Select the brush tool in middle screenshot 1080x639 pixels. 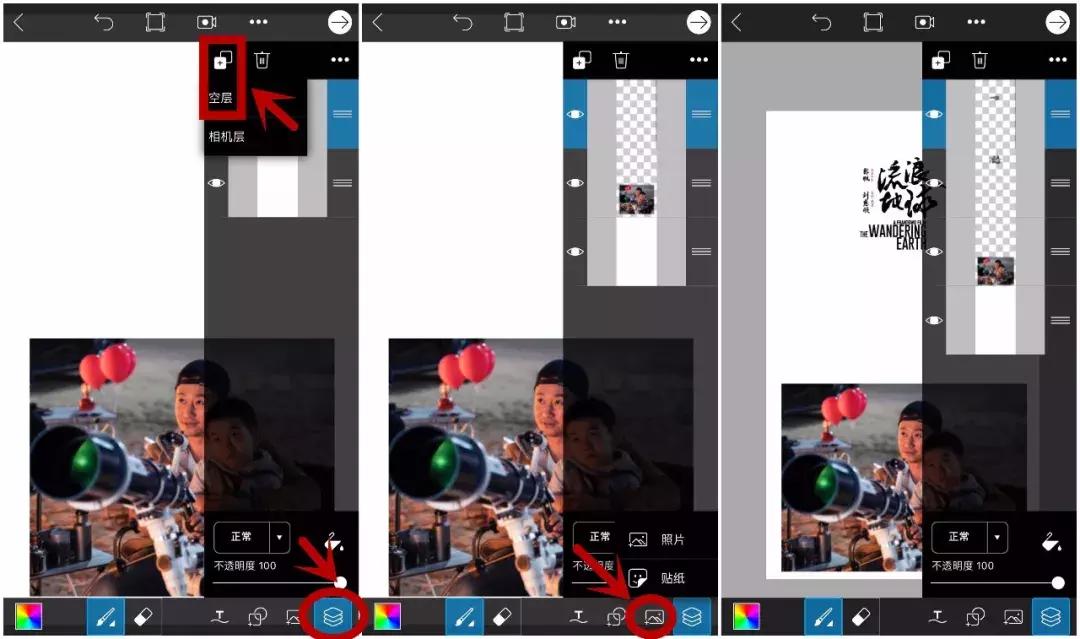(x=465, y=616)
